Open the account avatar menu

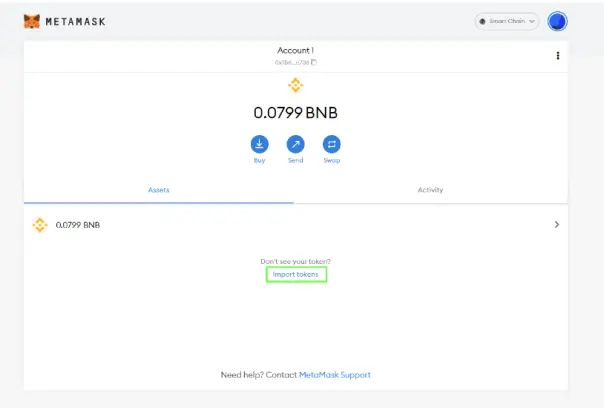coord(557,22)
